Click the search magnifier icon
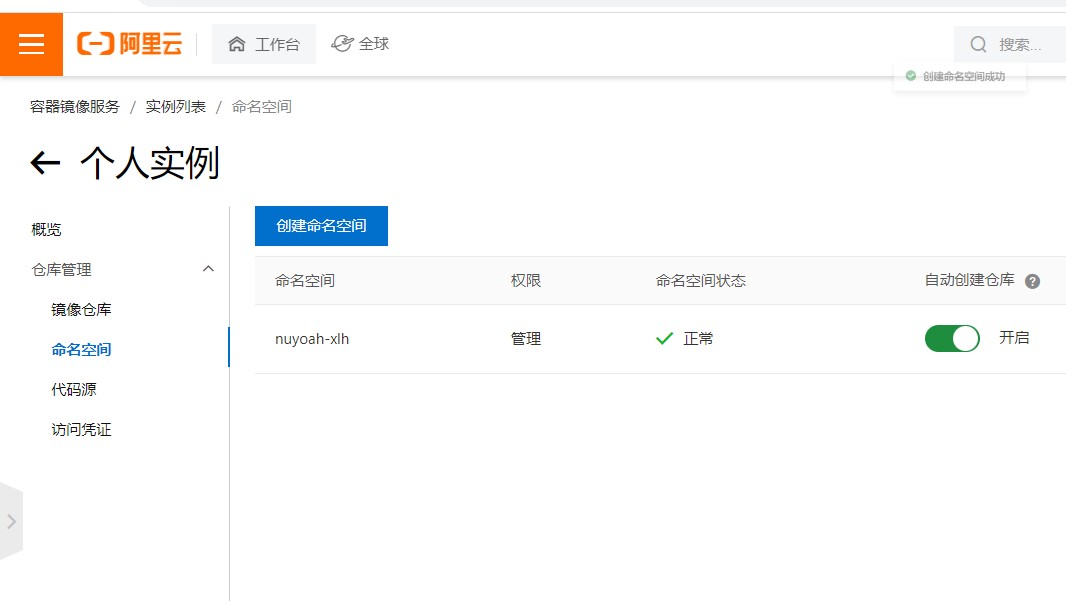The image size is (1066, 601). coord(978,45)
